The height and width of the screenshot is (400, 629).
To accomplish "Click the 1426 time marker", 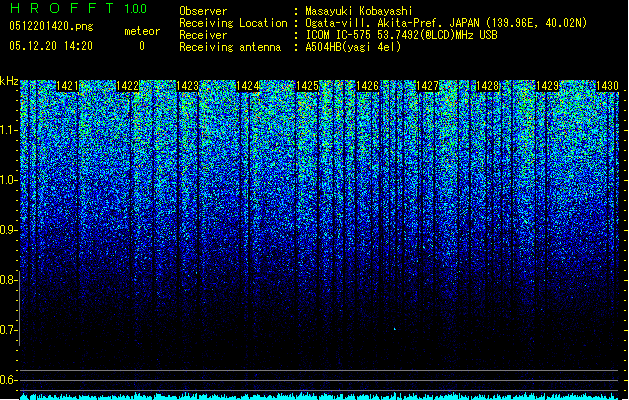I will tap(367, 86).
